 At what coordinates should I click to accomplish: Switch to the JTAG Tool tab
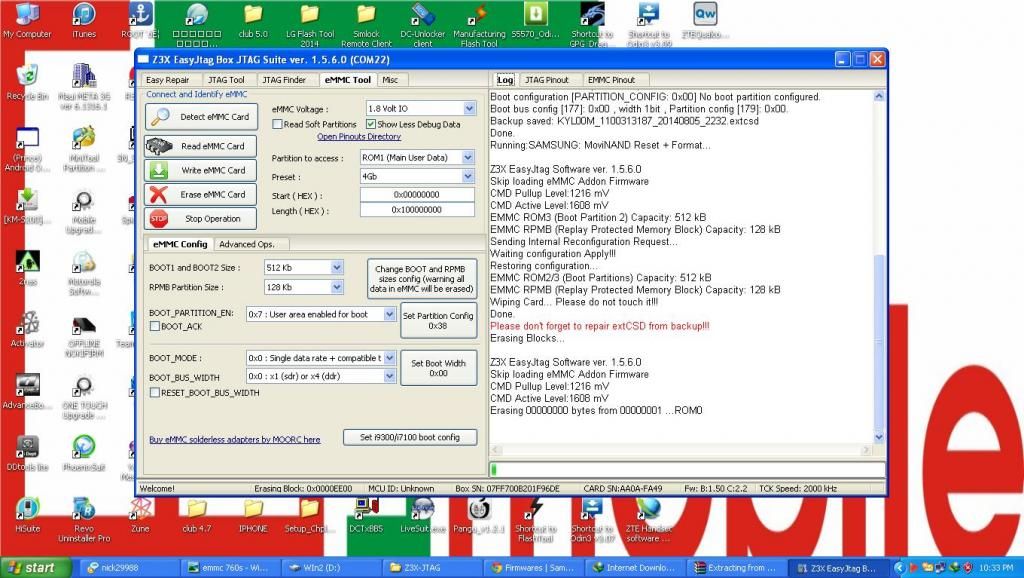226,80
